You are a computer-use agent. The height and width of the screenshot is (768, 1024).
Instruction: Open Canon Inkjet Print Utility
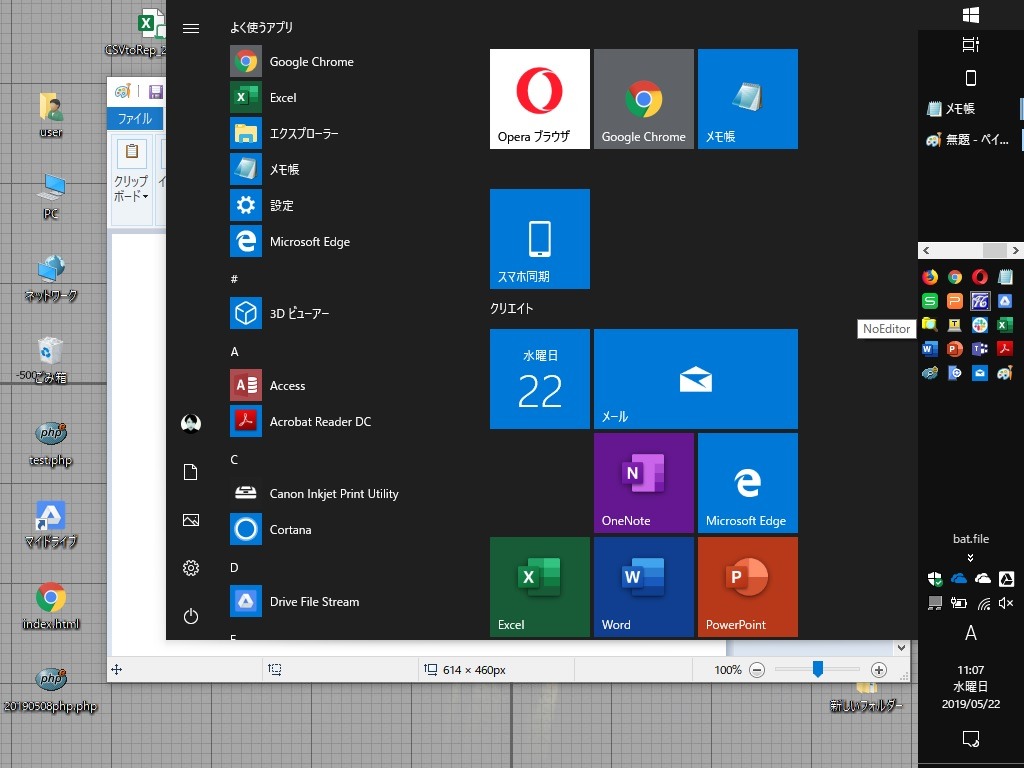[314, 494]
